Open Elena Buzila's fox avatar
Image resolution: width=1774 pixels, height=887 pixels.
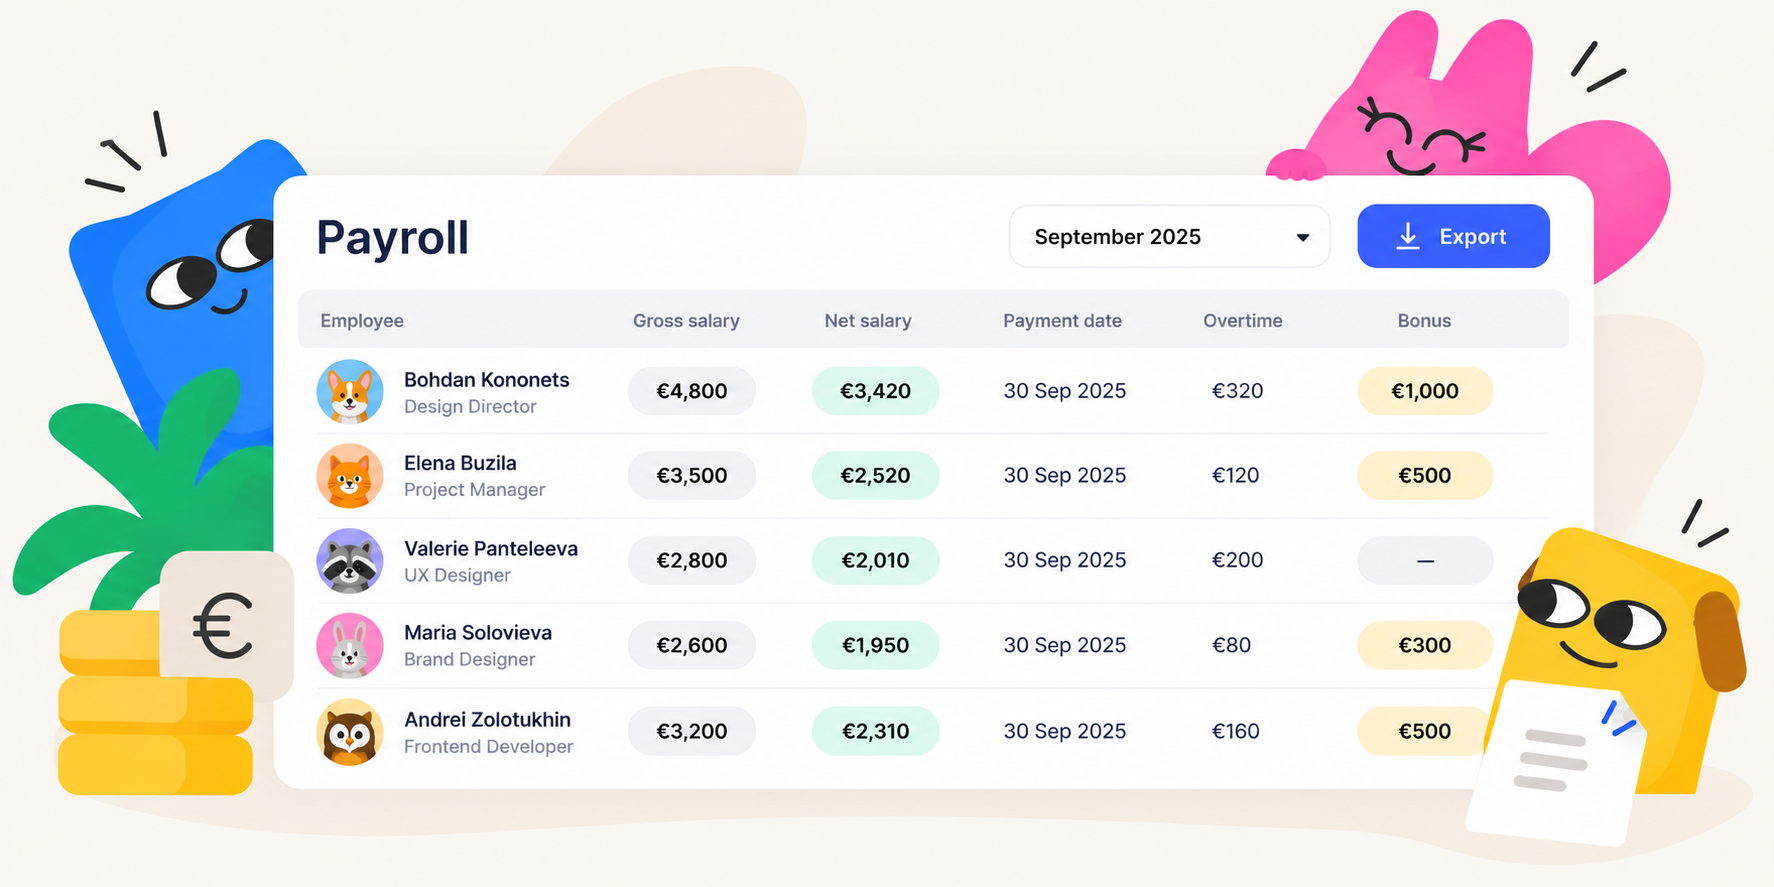[350, 476]
